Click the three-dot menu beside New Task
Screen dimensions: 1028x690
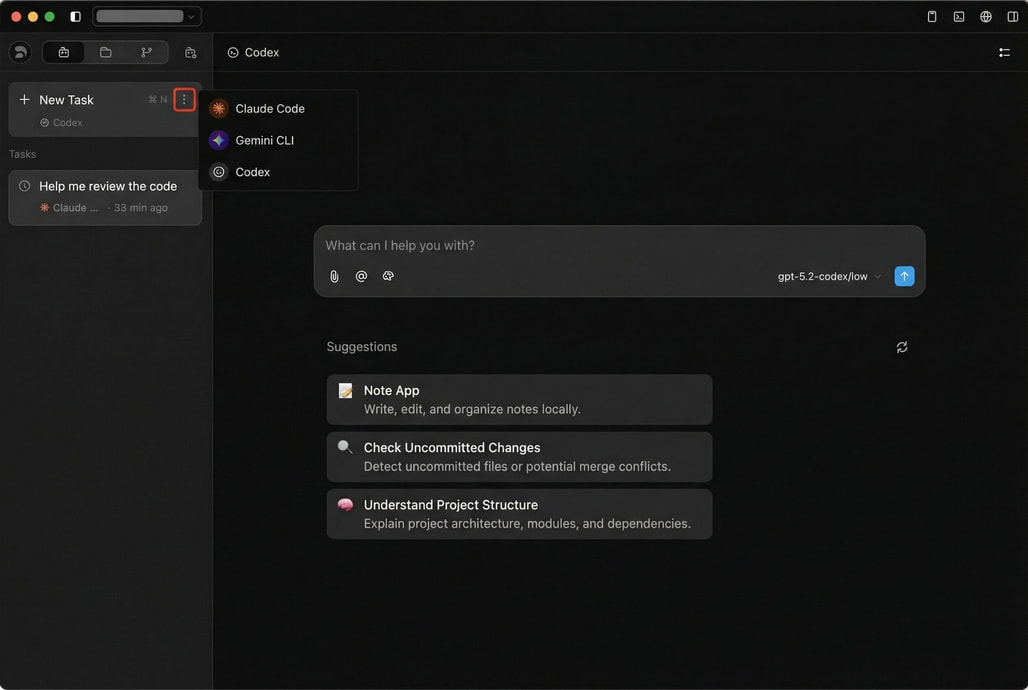pos(184,100)
